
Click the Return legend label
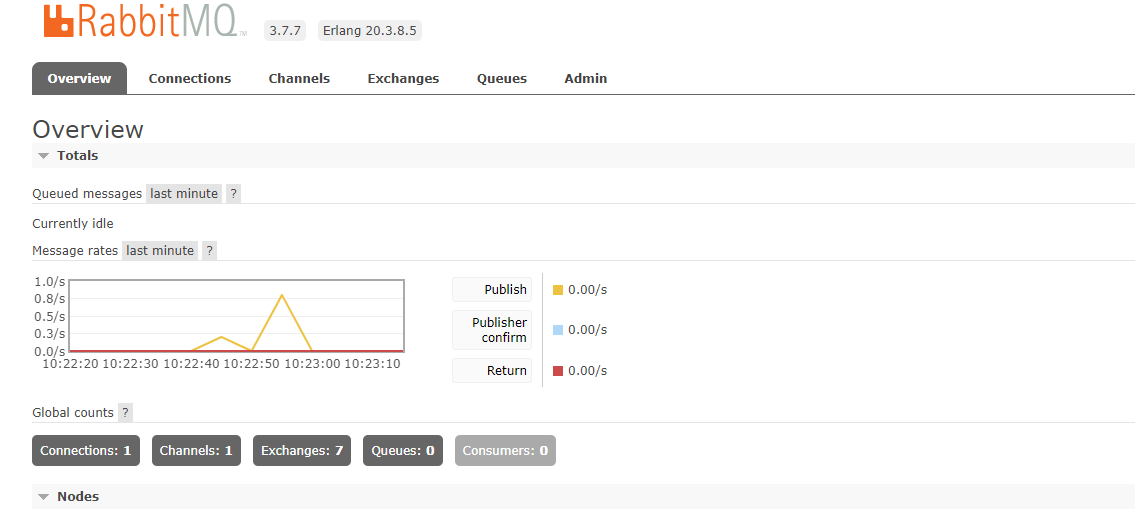pyautogui.click(x=492, y=370)
